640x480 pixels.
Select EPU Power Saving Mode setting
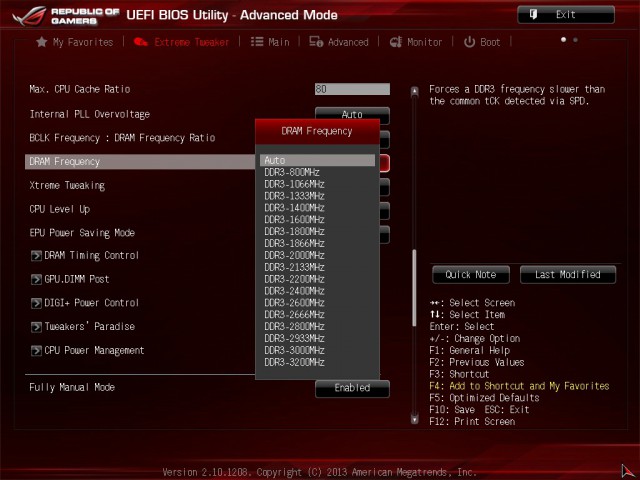pyautogui.click(x=82, y=233)
